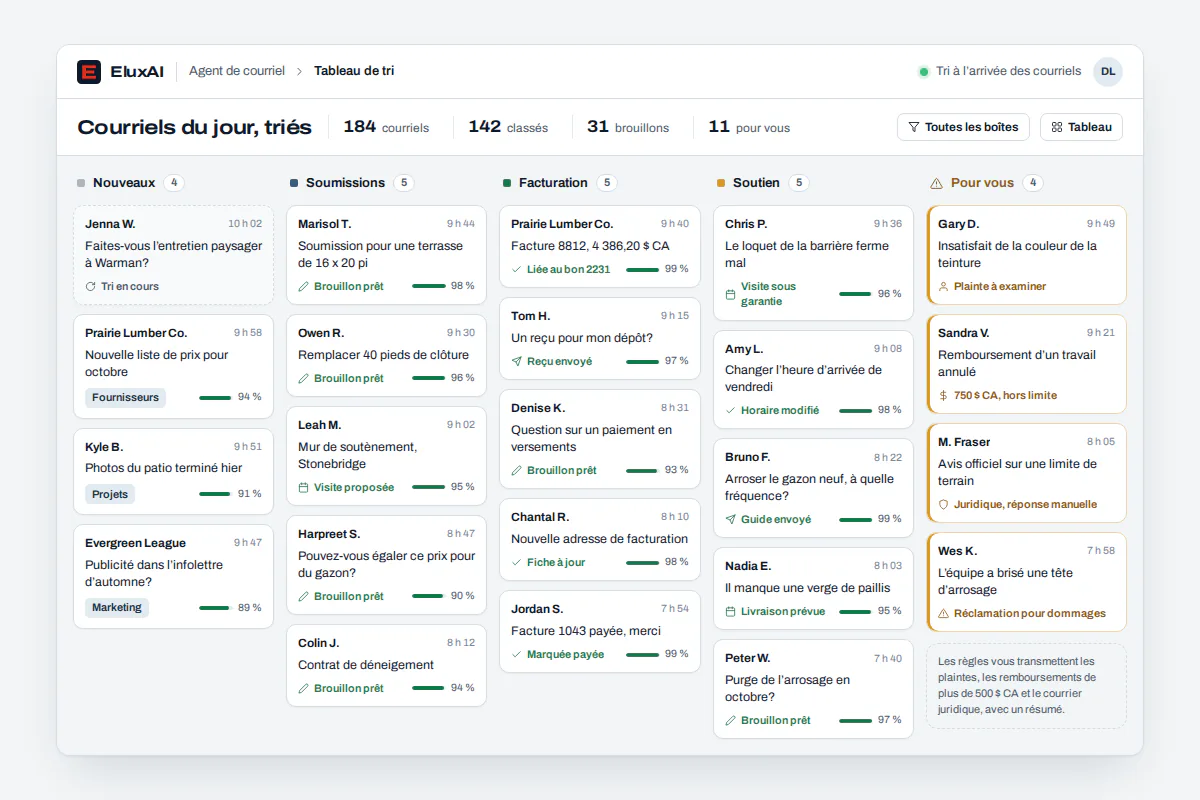1200x800 pixels.
Task: Click Plainte à examiner label
Action: (x=1000, y=286)
